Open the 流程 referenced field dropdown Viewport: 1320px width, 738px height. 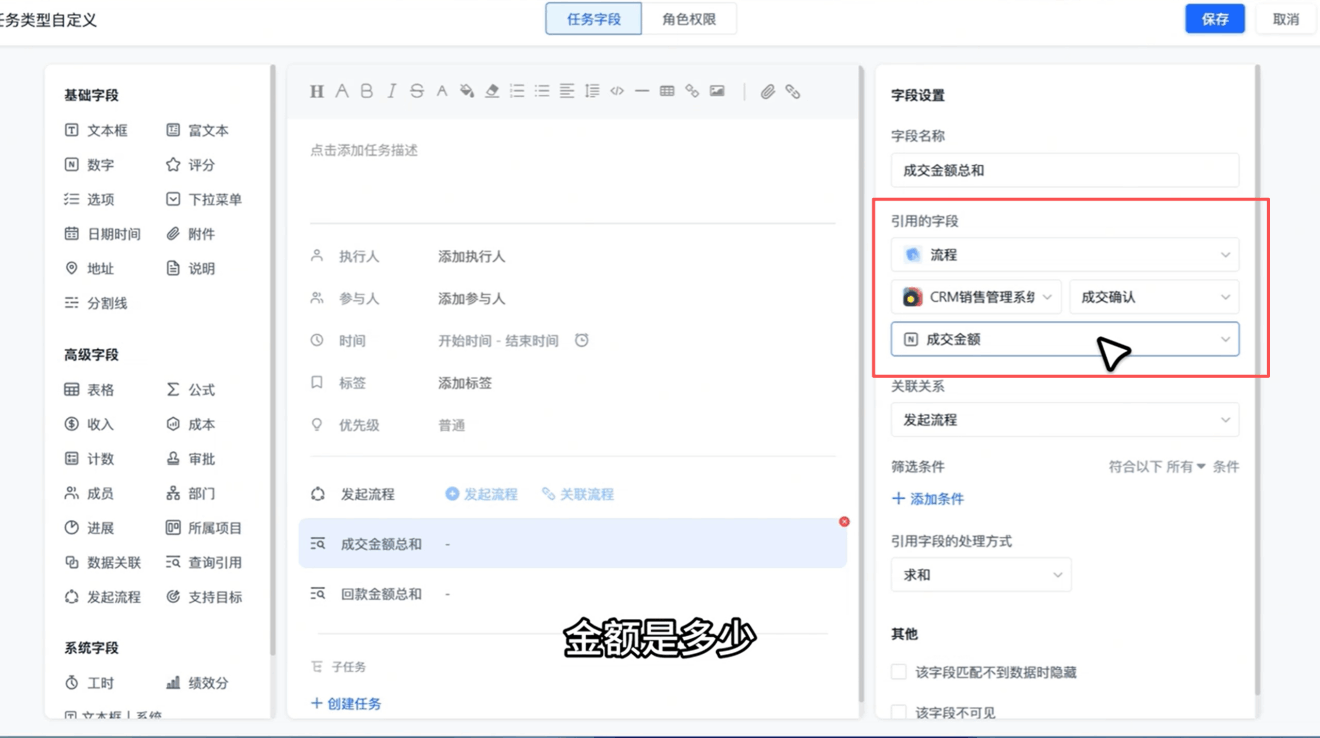[1065, 255]
